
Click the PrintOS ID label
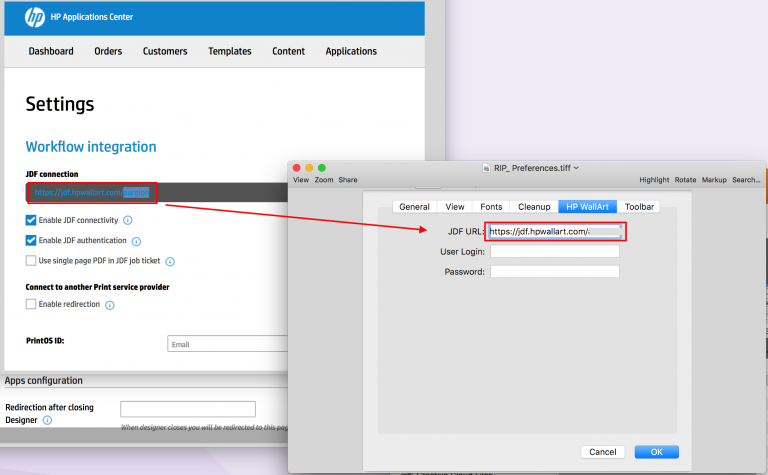(x=45, y=341)
